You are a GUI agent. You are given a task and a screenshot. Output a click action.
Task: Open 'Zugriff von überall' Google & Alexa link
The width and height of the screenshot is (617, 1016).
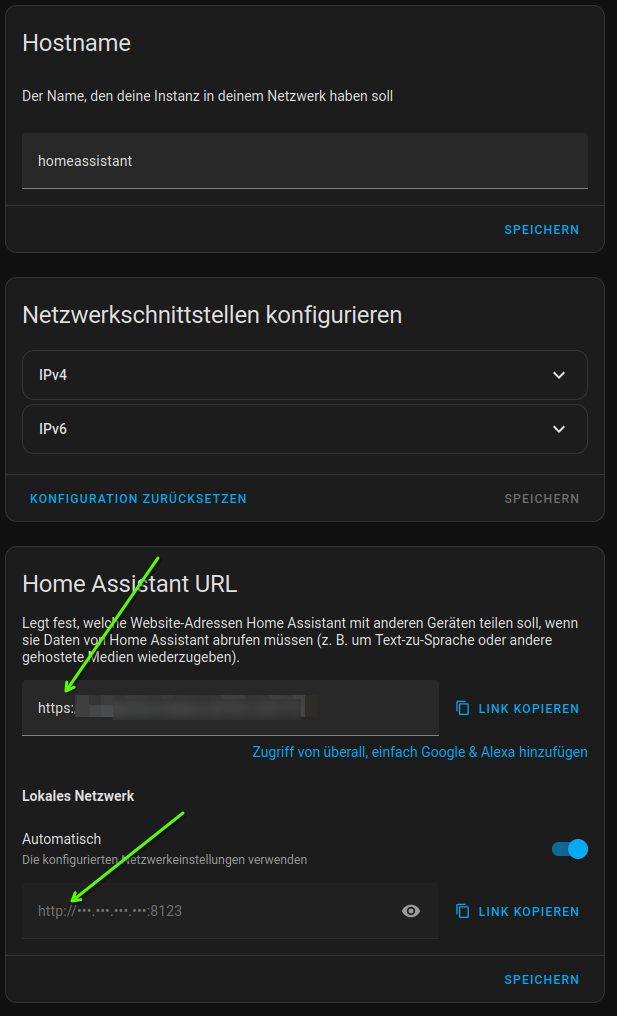420,752
